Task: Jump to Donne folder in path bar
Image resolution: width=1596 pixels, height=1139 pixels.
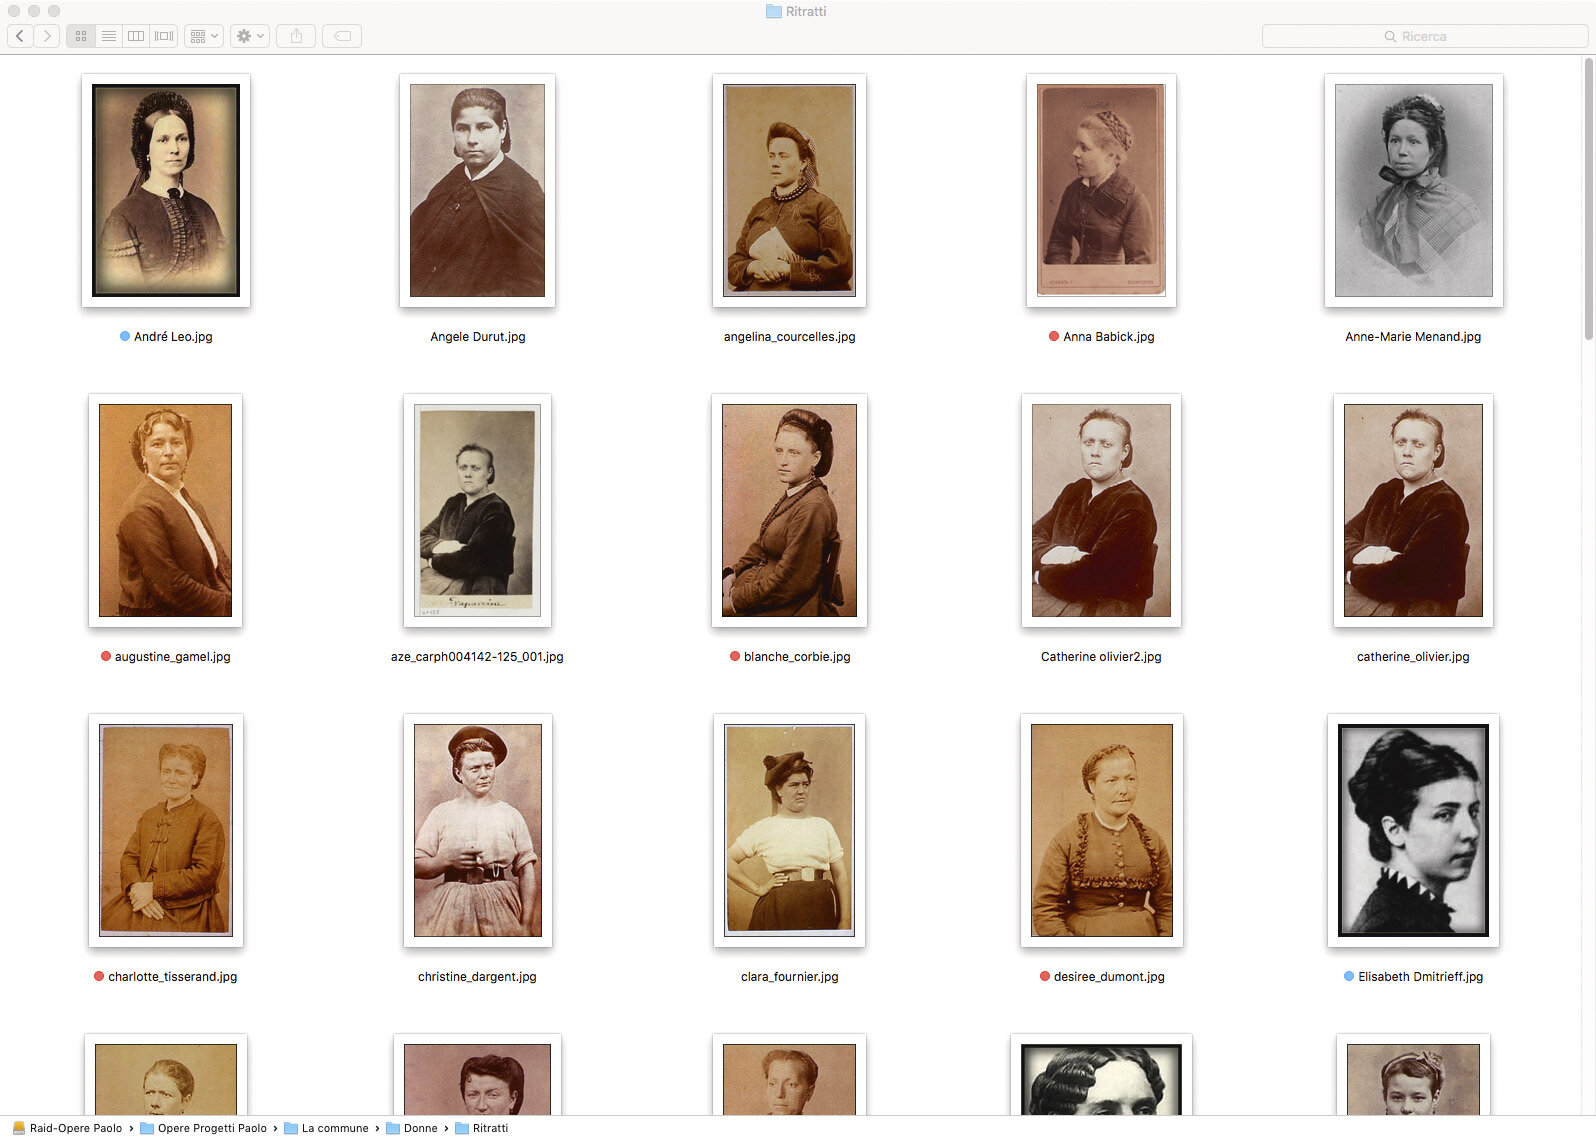Action: (420, 1128)
